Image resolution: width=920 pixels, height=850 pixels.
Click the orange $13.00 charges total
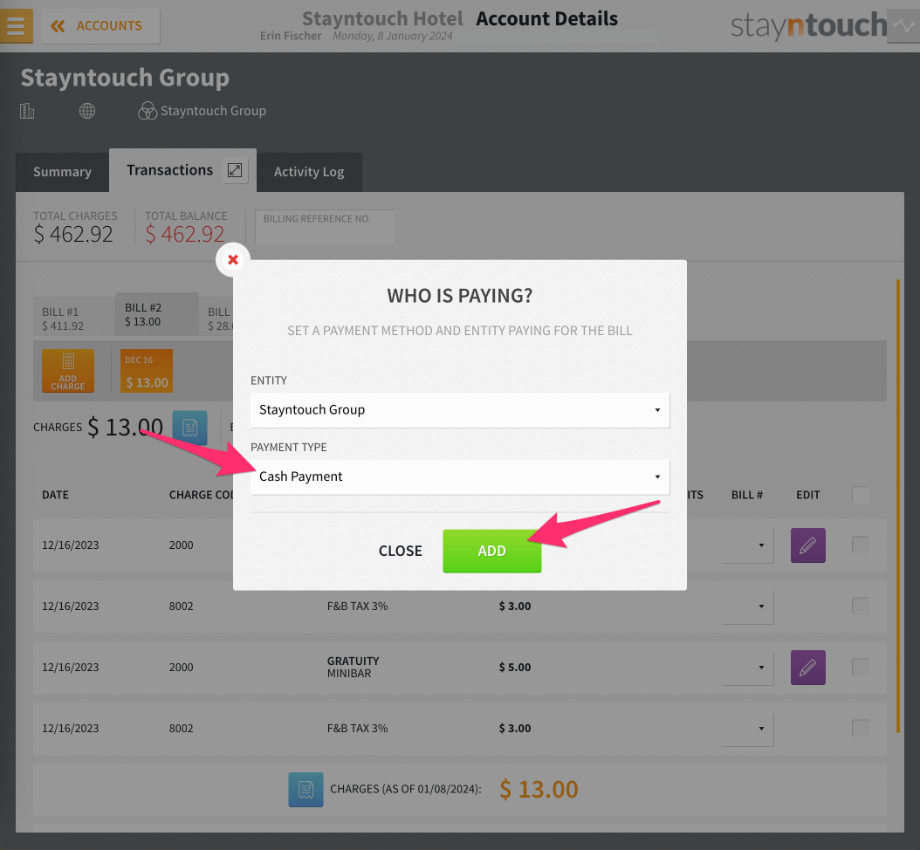[x=539, y=790]
